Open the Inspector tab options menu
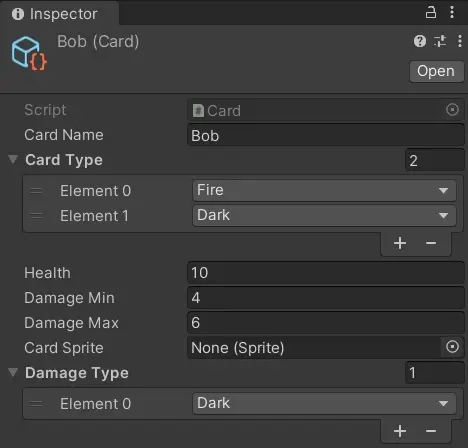 452,12
